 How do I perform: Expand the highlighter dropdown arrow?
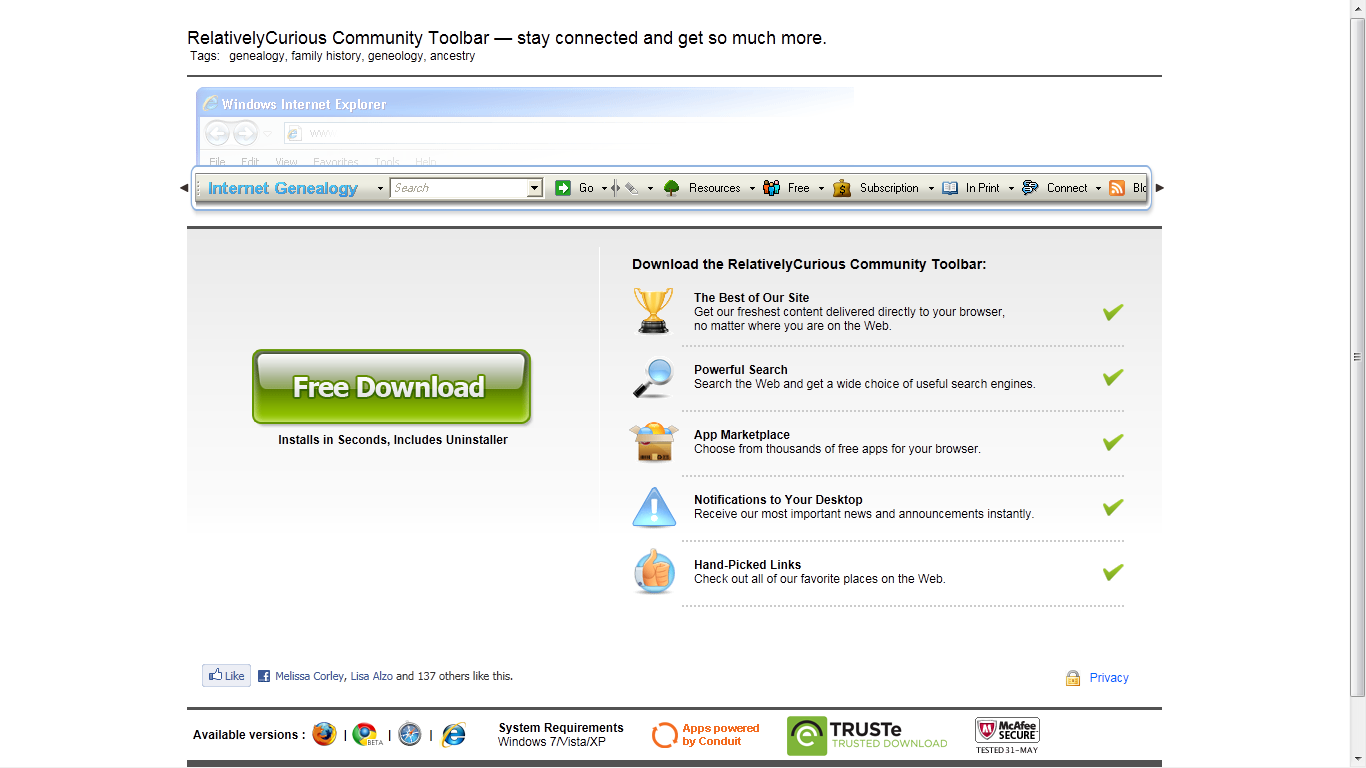pos(650,188)
